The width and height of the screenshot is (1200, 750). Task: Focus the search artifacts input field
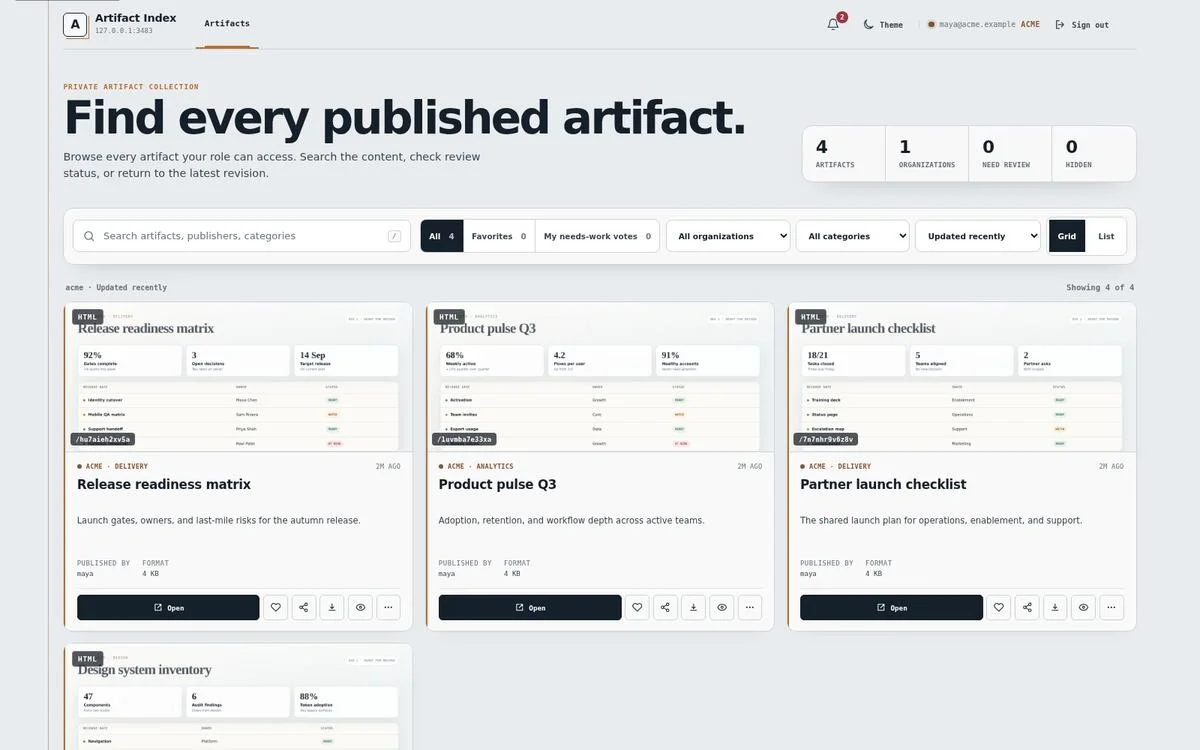(242, 236)
